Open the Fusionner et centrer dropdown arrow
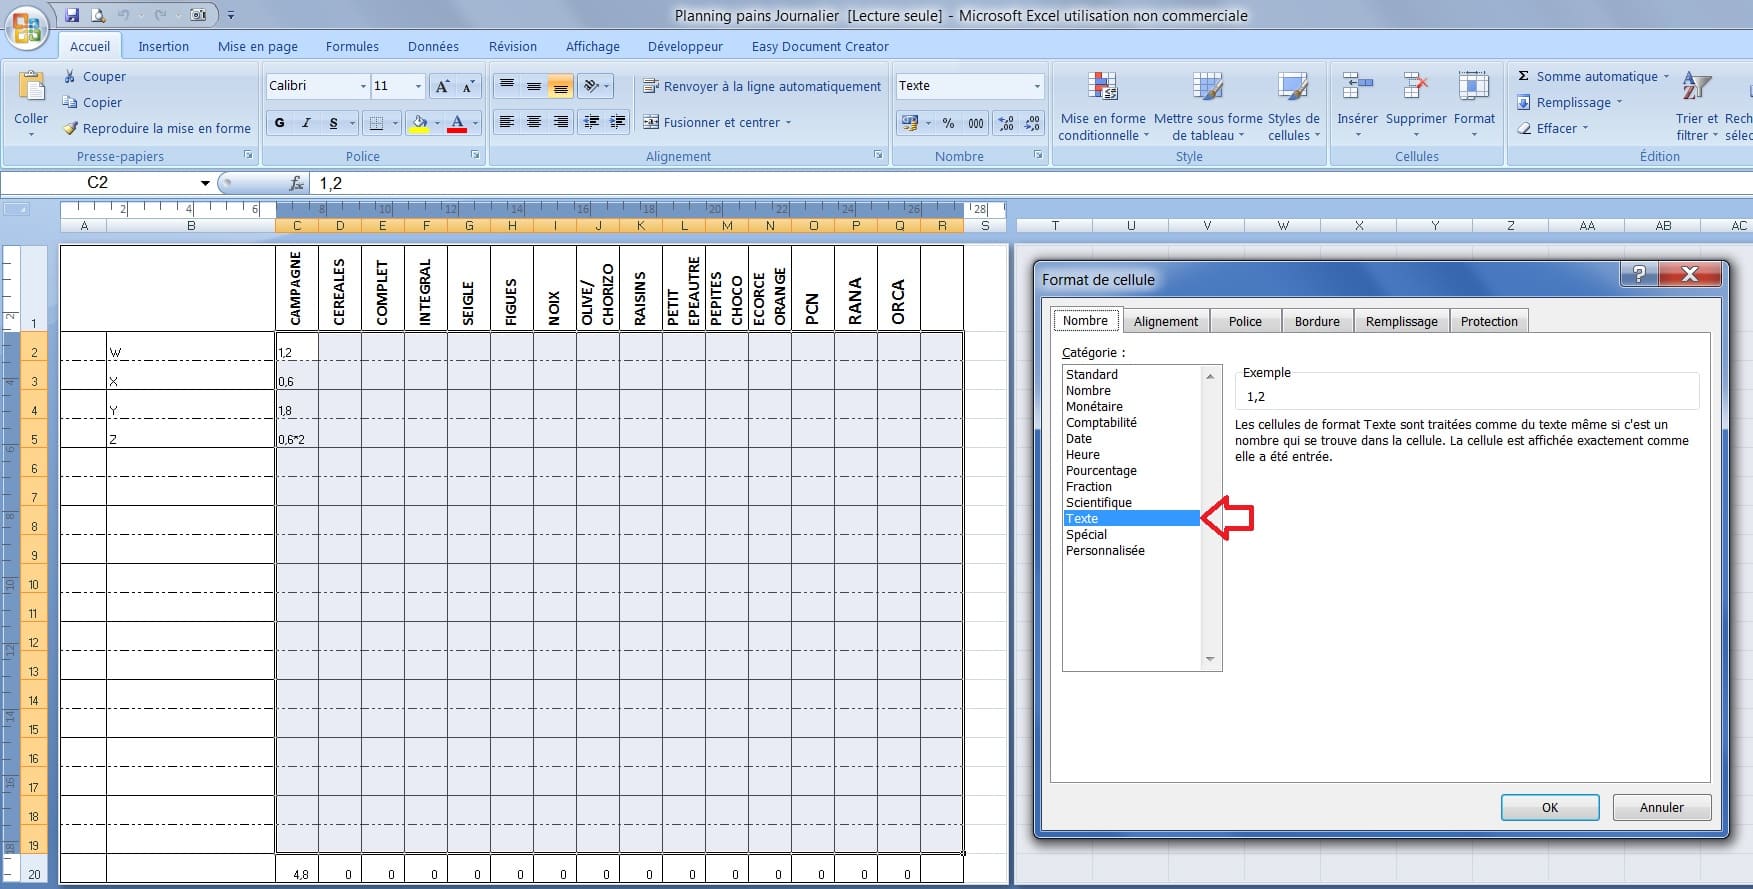 click(788, 123)
